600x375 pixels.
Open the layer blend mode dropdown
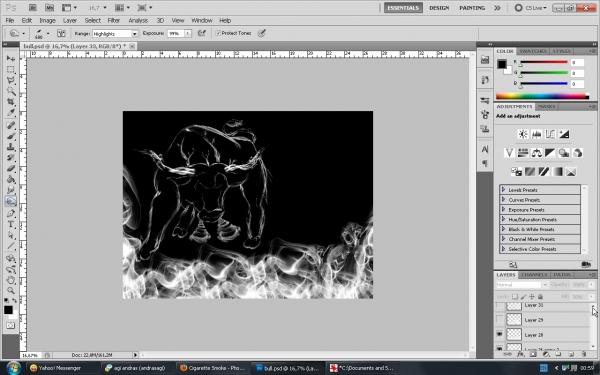pyautogui.click(x=522, y=285)
